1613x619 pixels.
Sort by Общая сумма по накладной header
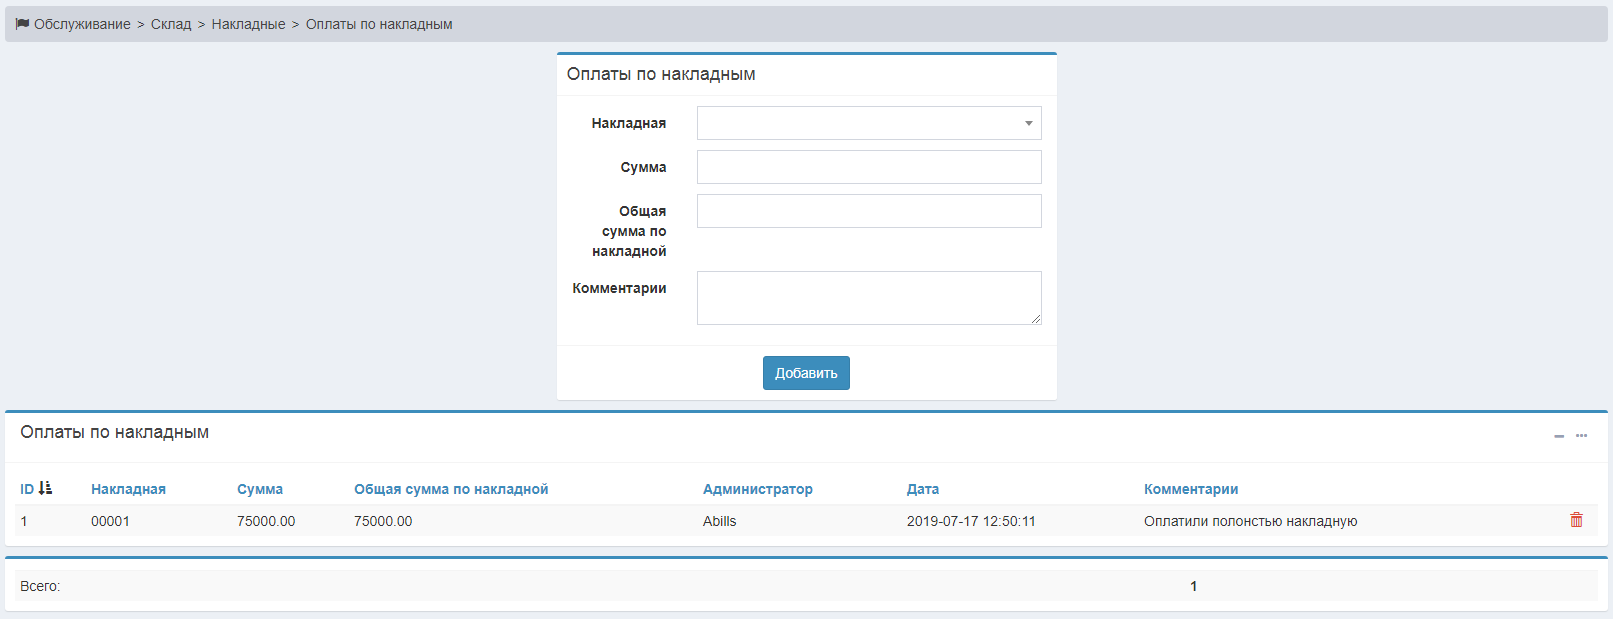pos(451,489)
